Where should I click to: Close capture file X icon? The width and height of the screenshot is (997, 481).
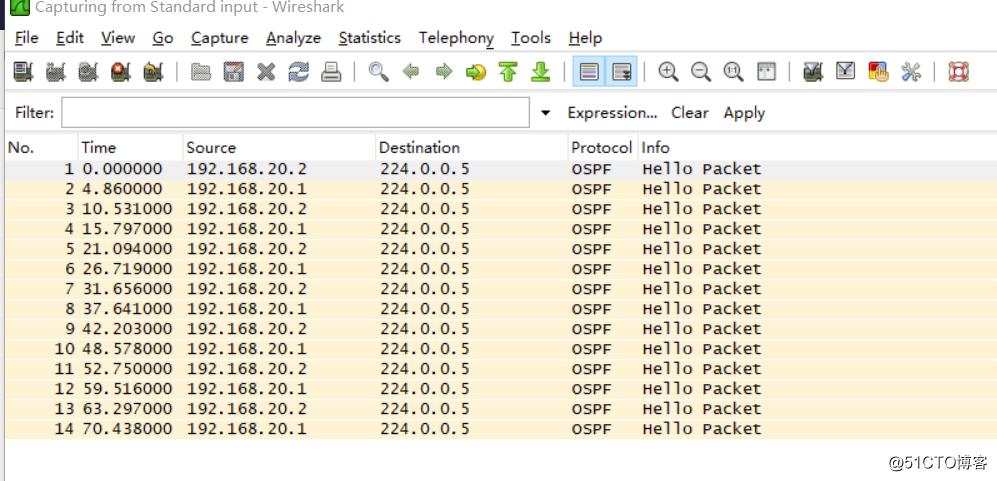(266, 72)
